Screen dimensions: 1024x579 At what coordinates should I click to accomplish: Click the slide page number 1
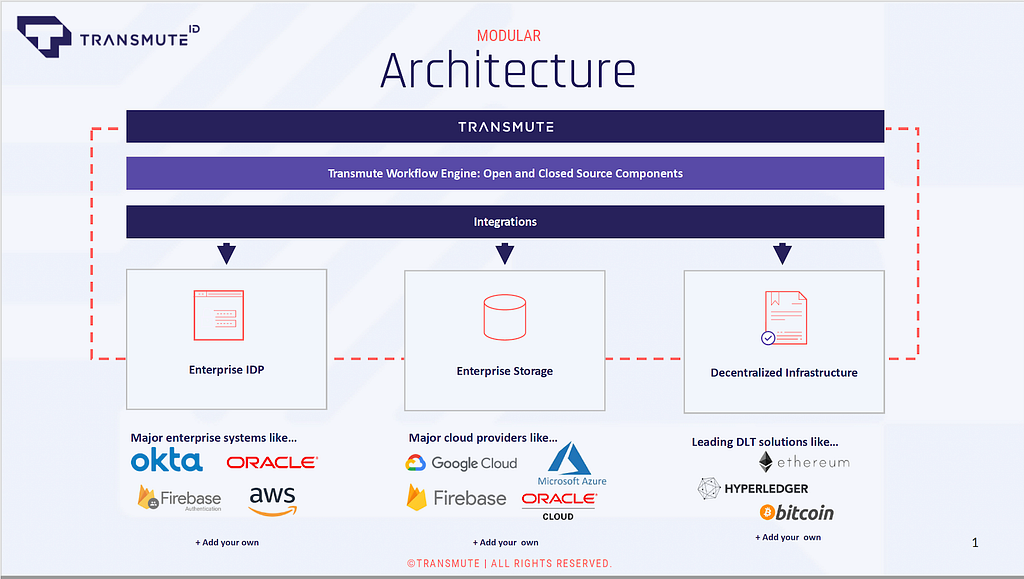975,542
